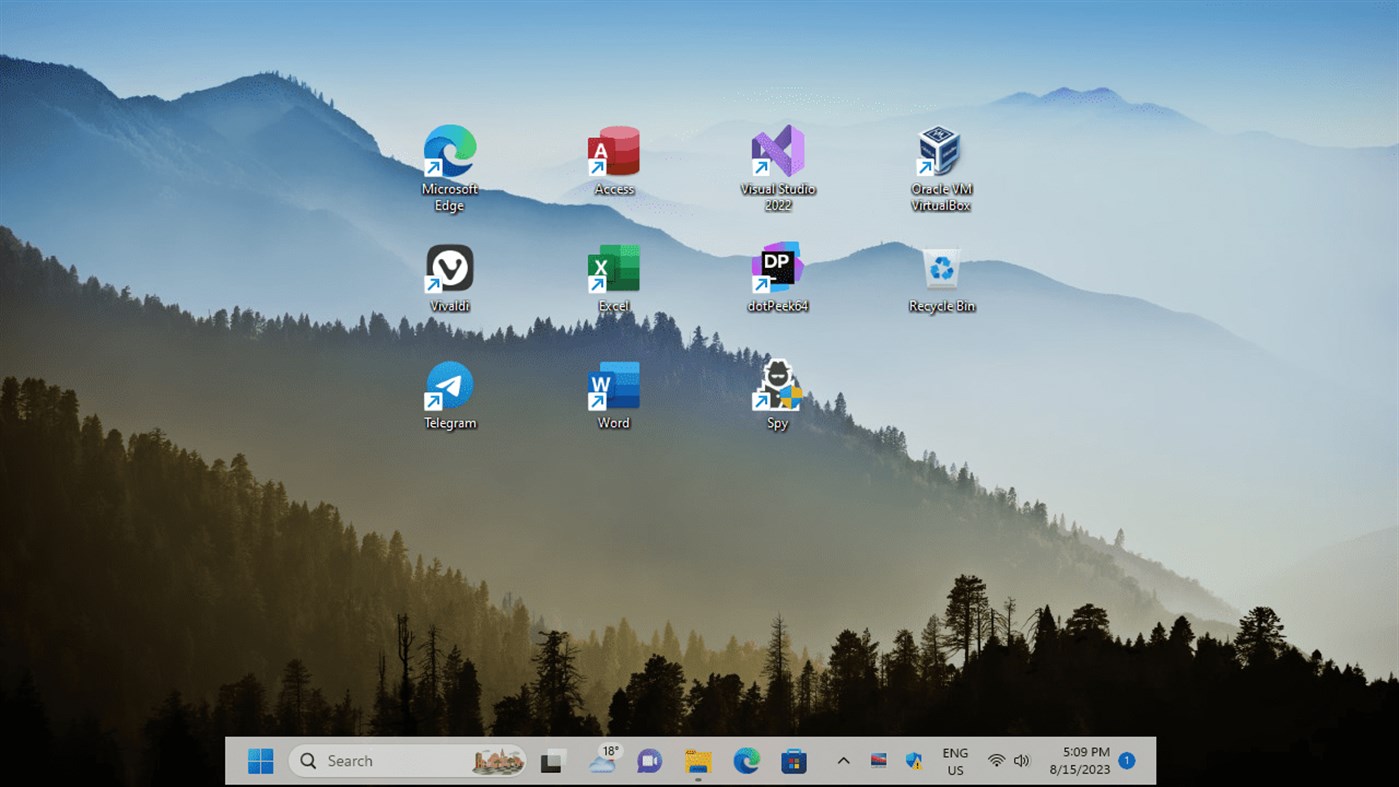Image resolution: width=1399 pixels, height=787 pixels.
Task: Open the Recycle Bin
Action: point(940,268)
